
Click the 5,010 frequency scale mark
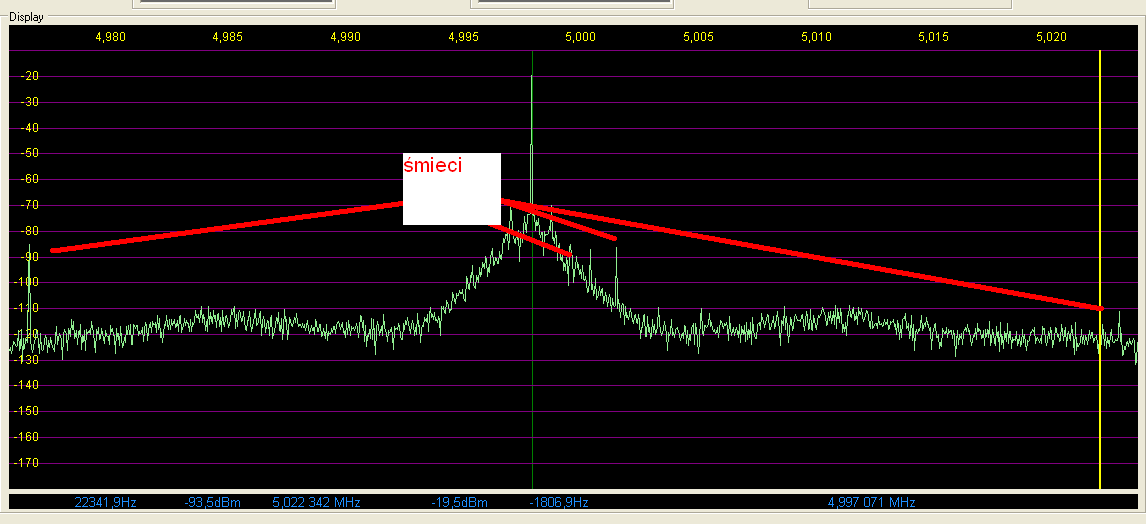(x=816, y=37)
